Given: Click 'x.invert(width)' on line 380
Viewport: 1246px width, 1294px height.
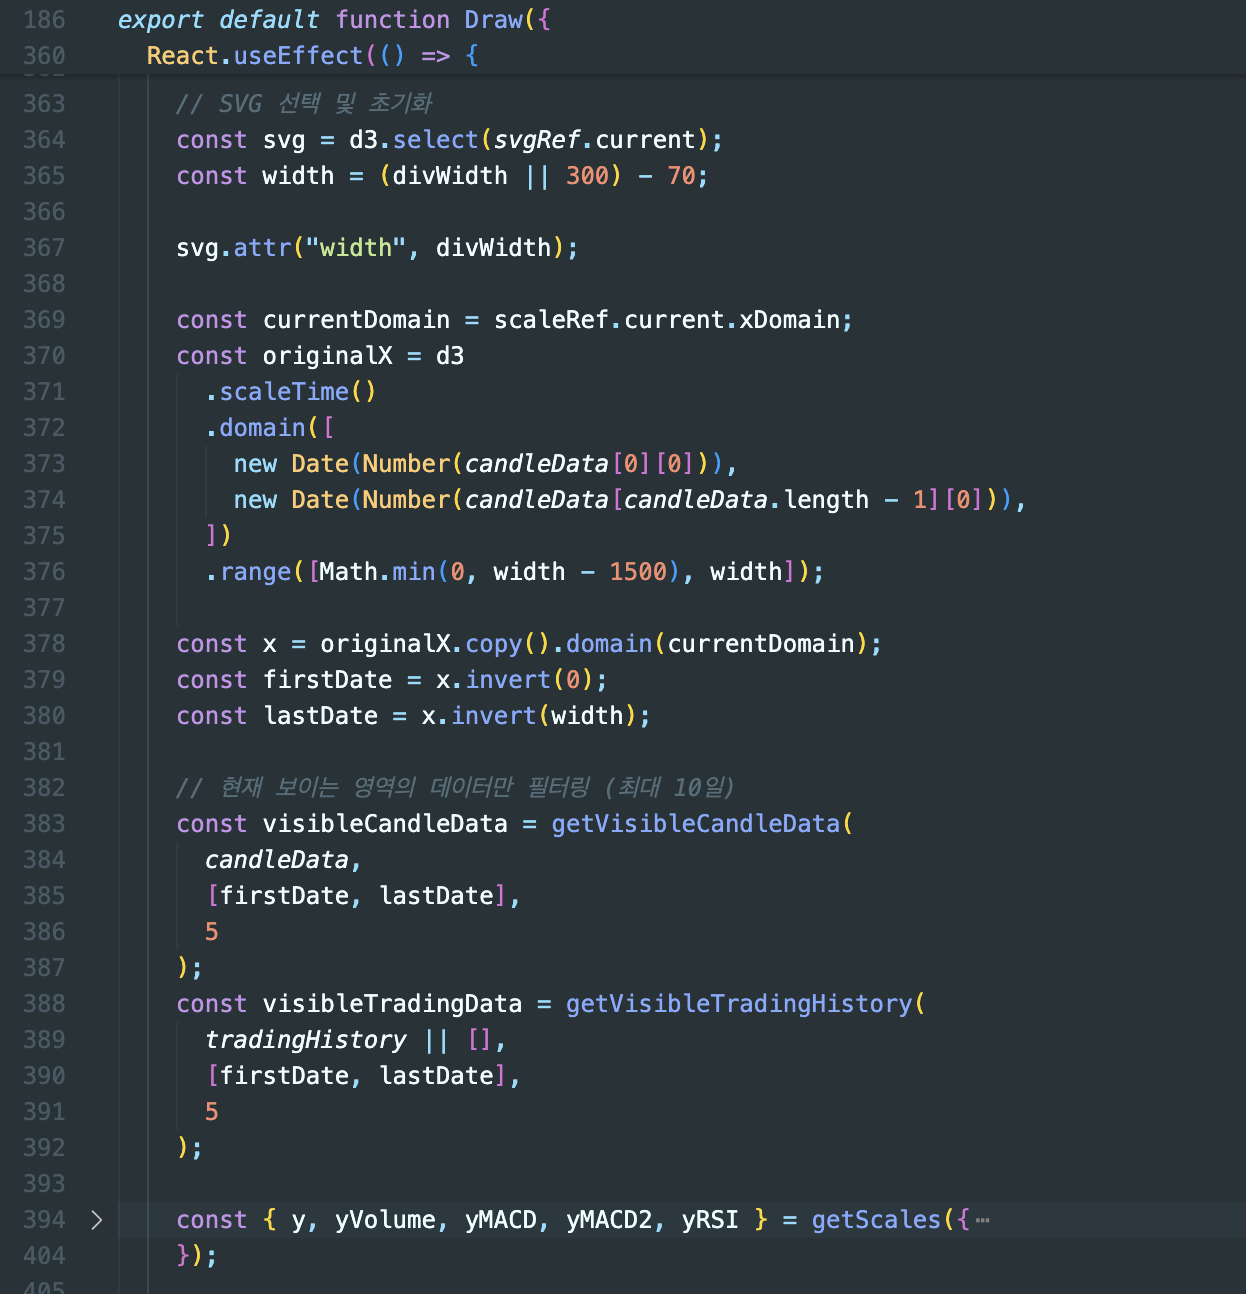Looking at the screenshot, I should coord(530,715).
